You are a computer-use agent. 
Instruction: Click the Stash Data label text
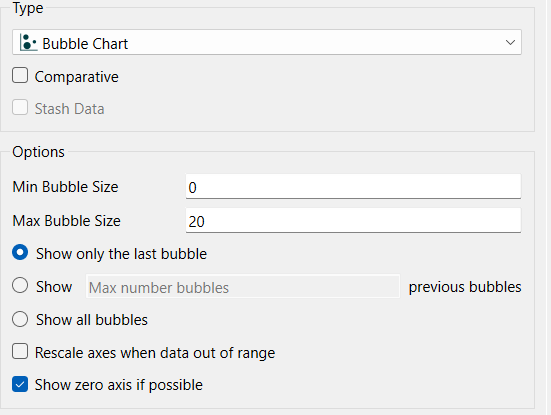point(69,109)
